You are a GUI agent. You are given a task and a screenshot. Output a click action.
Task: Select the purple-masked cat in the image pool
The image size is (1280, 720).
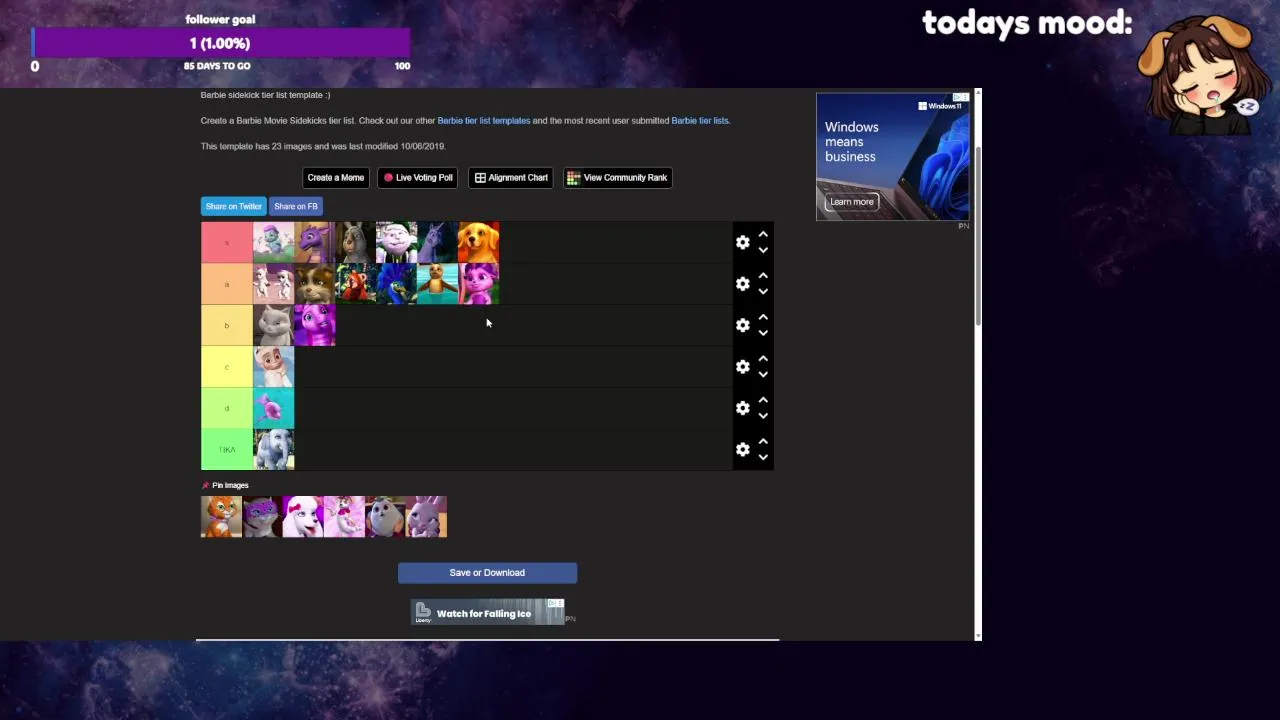tap(262, 517)
